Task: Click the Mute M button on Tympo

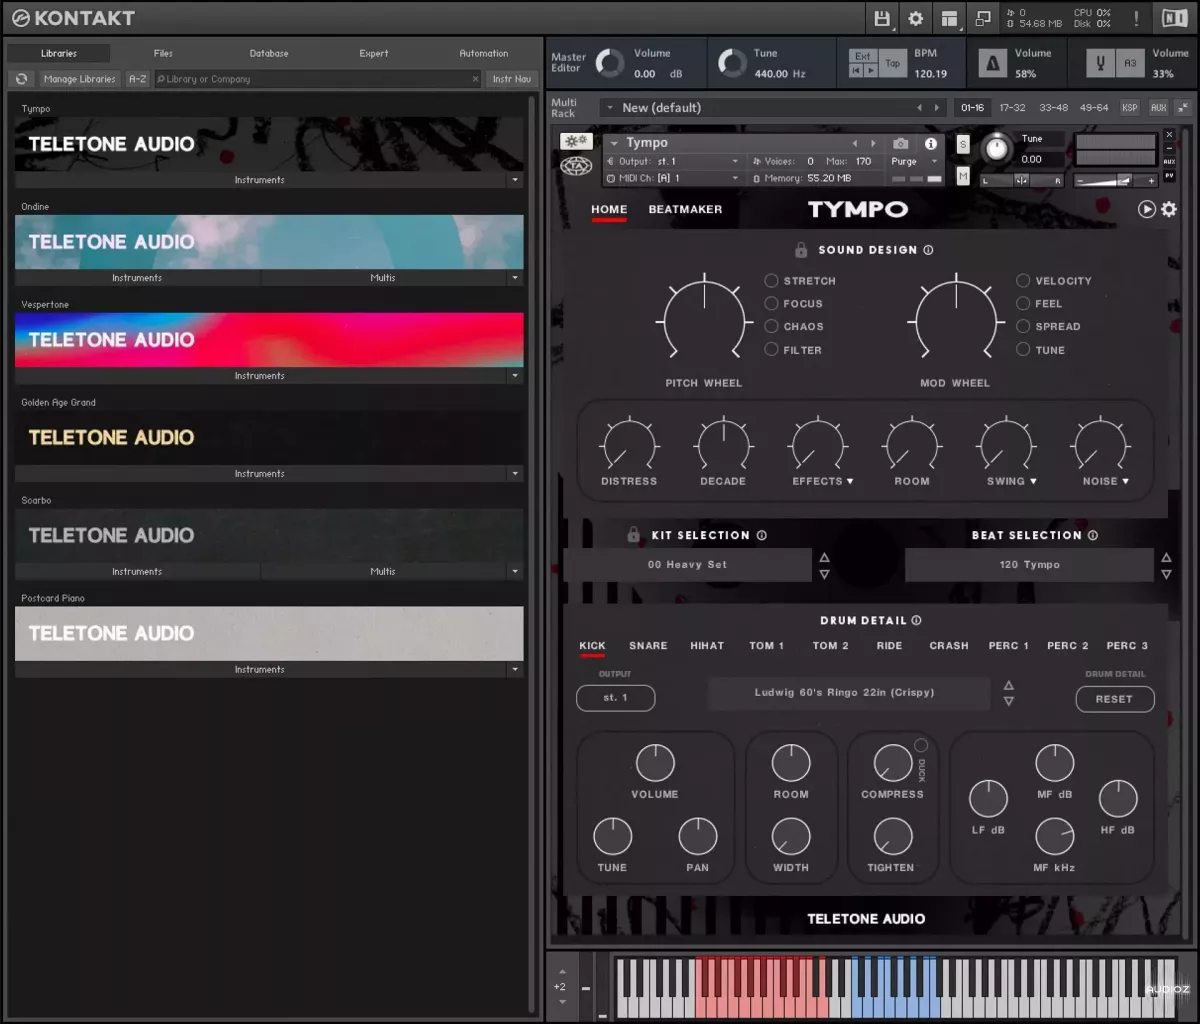Action: 963,176
